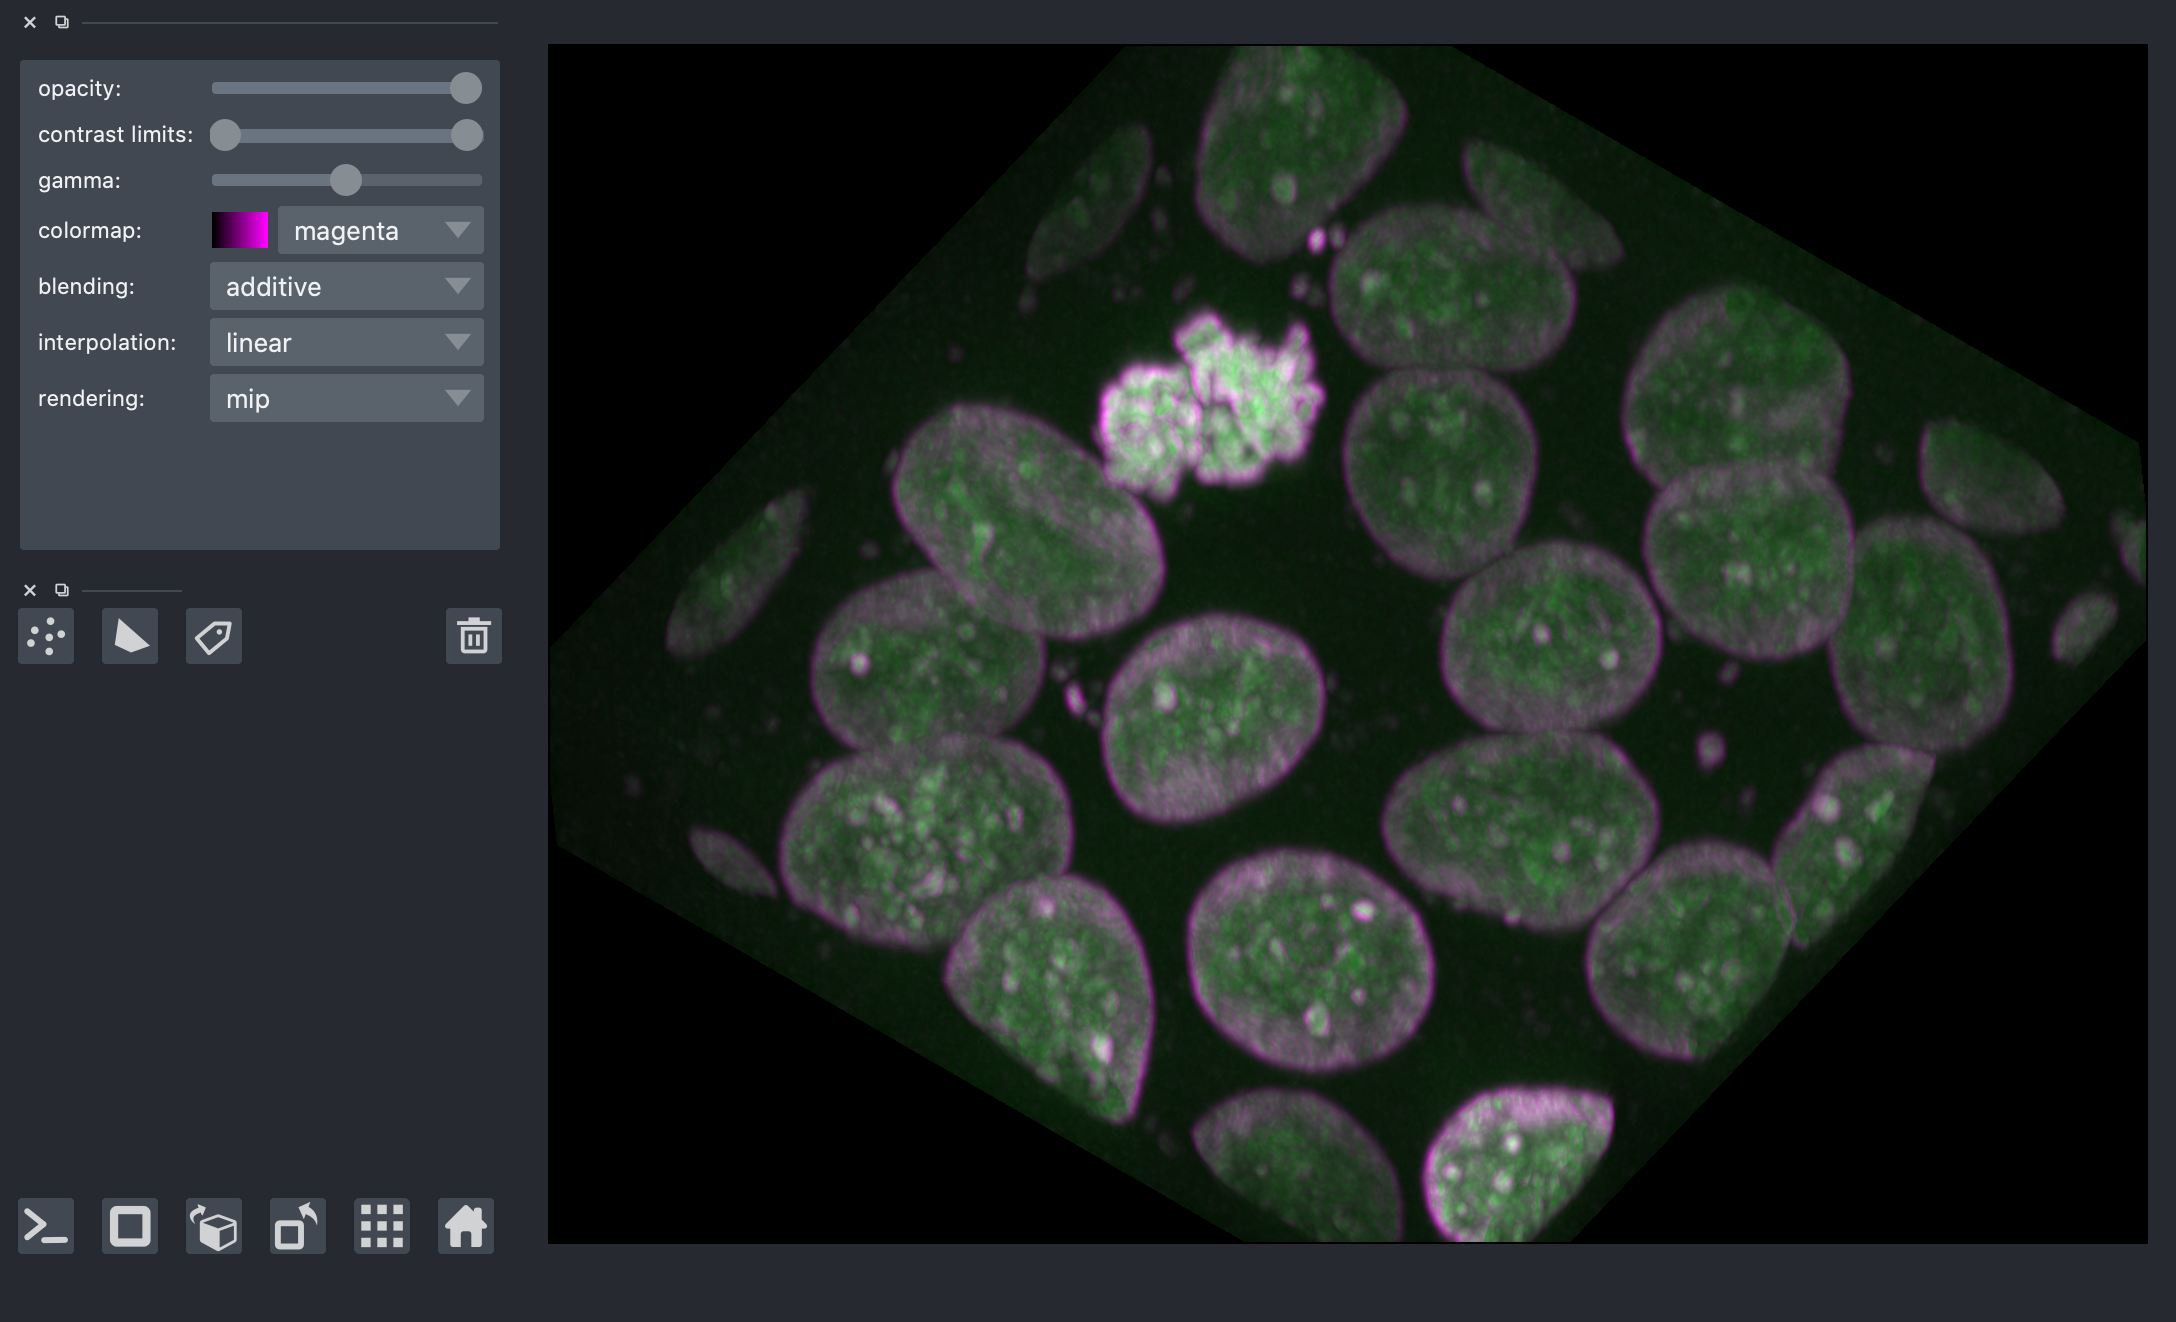Reset view with home icon

pos(466,1226)
